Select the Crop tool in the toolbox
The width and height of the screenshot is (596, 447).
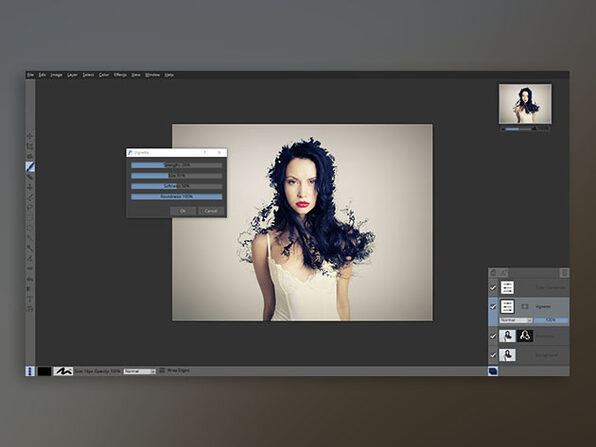[x=30, y=146]
